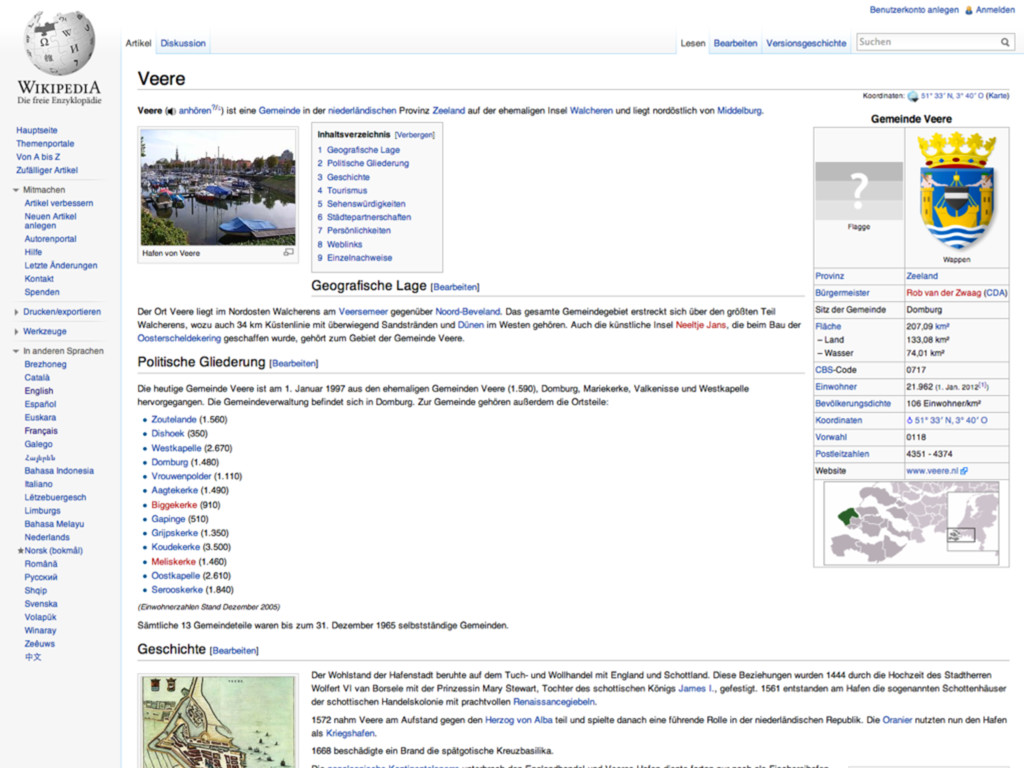Click the Karte link beside coordinates

(997, 96)
